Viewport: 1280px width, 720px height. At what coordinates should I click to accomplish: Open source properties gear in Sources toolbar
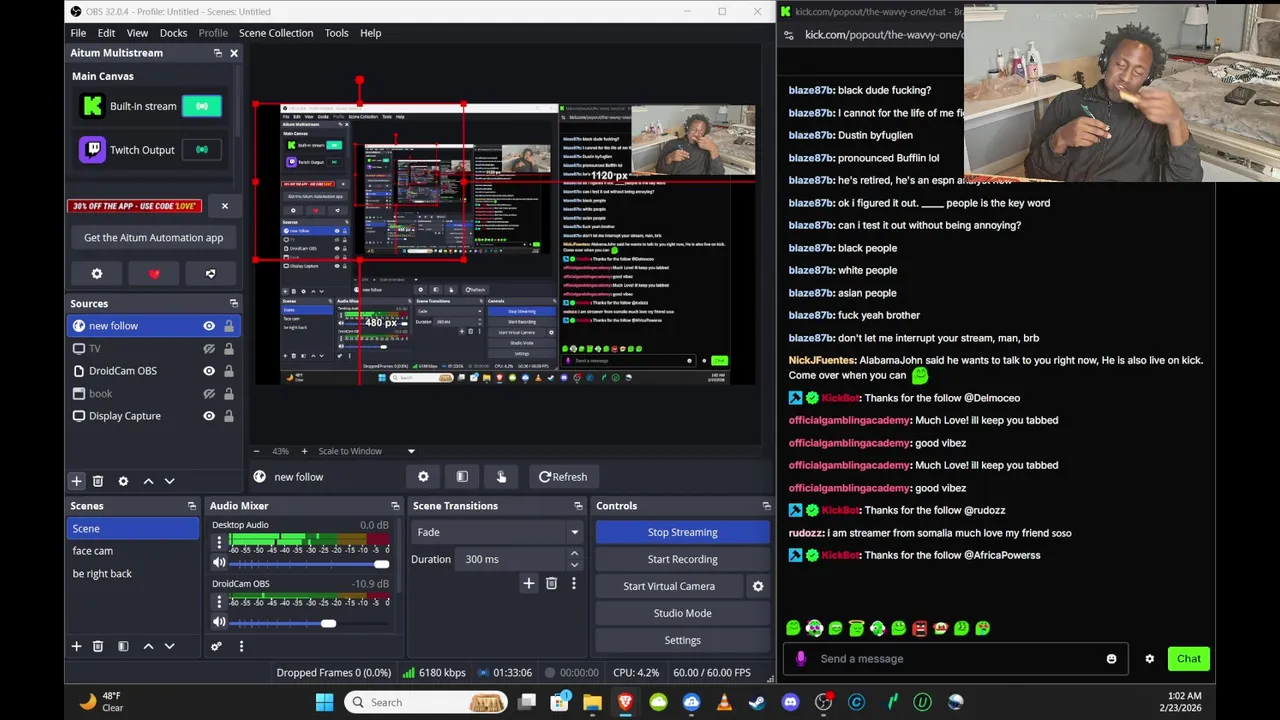(123, 481)
